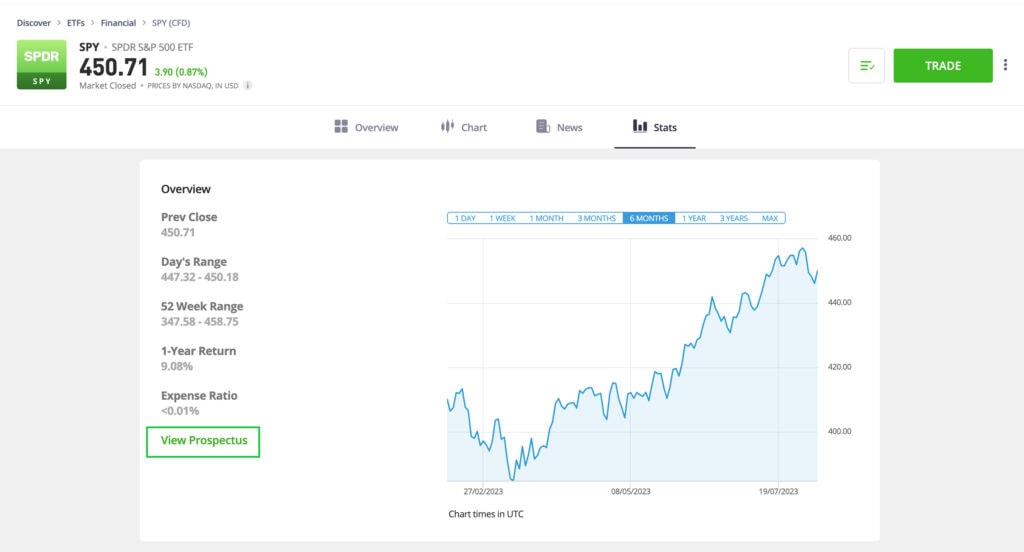
Task: Switch to the News tab
Action: pyautogui.click(x=559, y=127)
